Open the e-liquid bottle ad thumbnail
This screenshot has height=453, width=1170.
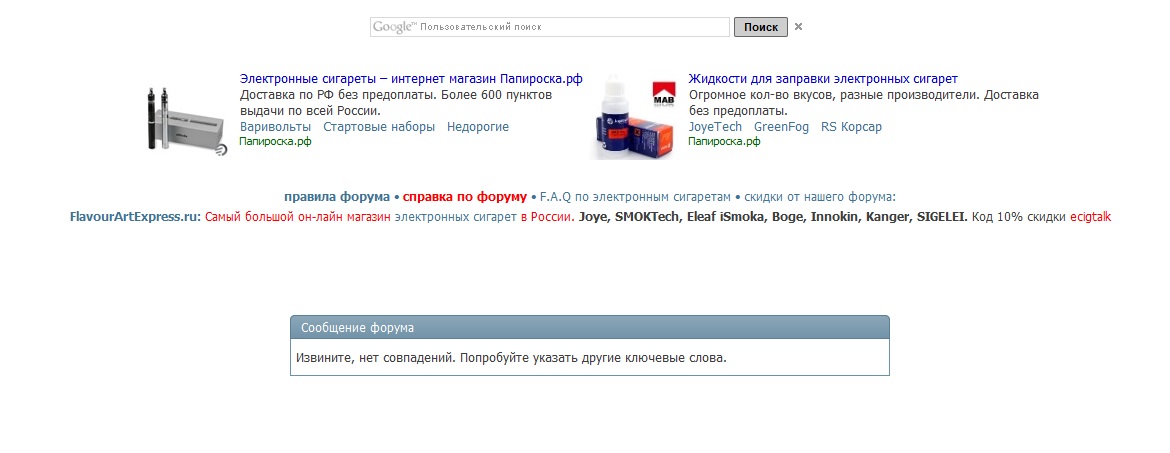pyautogui.click(x=635, y=116)
